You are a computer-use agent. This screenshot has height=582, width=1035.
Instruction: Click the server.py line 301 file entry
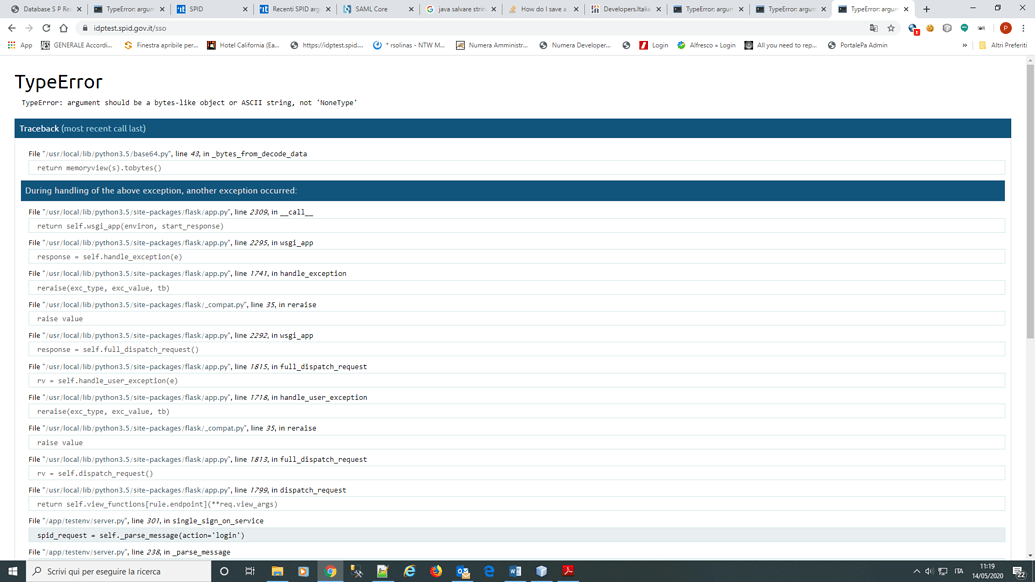click(146, 521)
